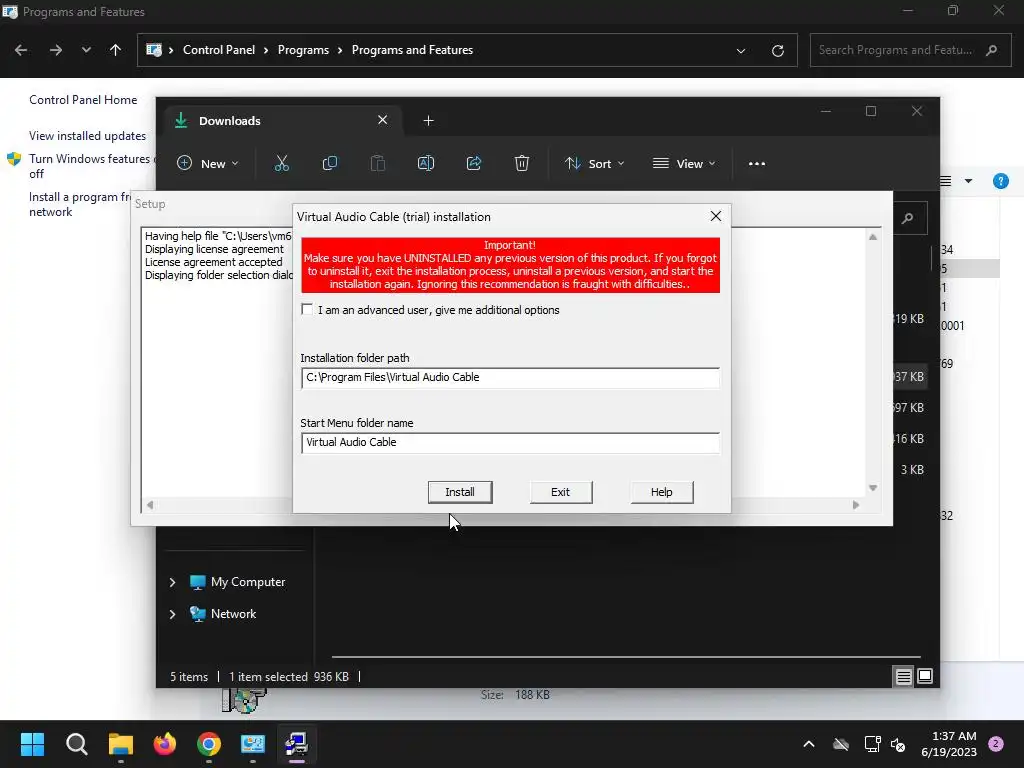Show hidden system tray icons
Viewport: 1024px width, 768px height.
click(x=808, y=744)
